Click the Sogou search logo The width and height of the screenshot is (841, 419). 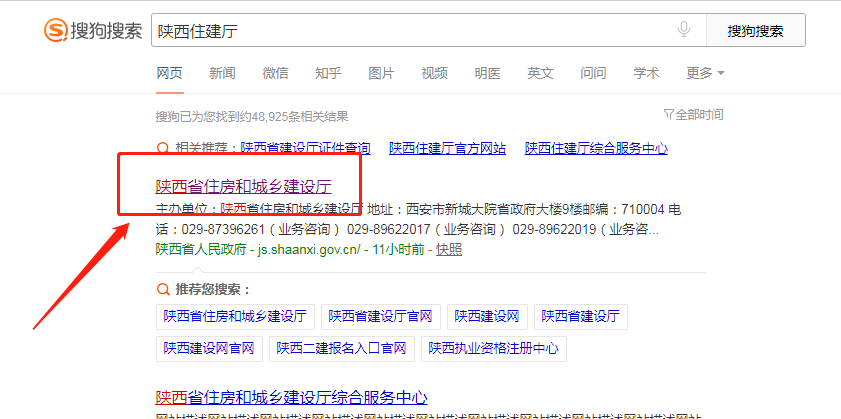point(93,31)
